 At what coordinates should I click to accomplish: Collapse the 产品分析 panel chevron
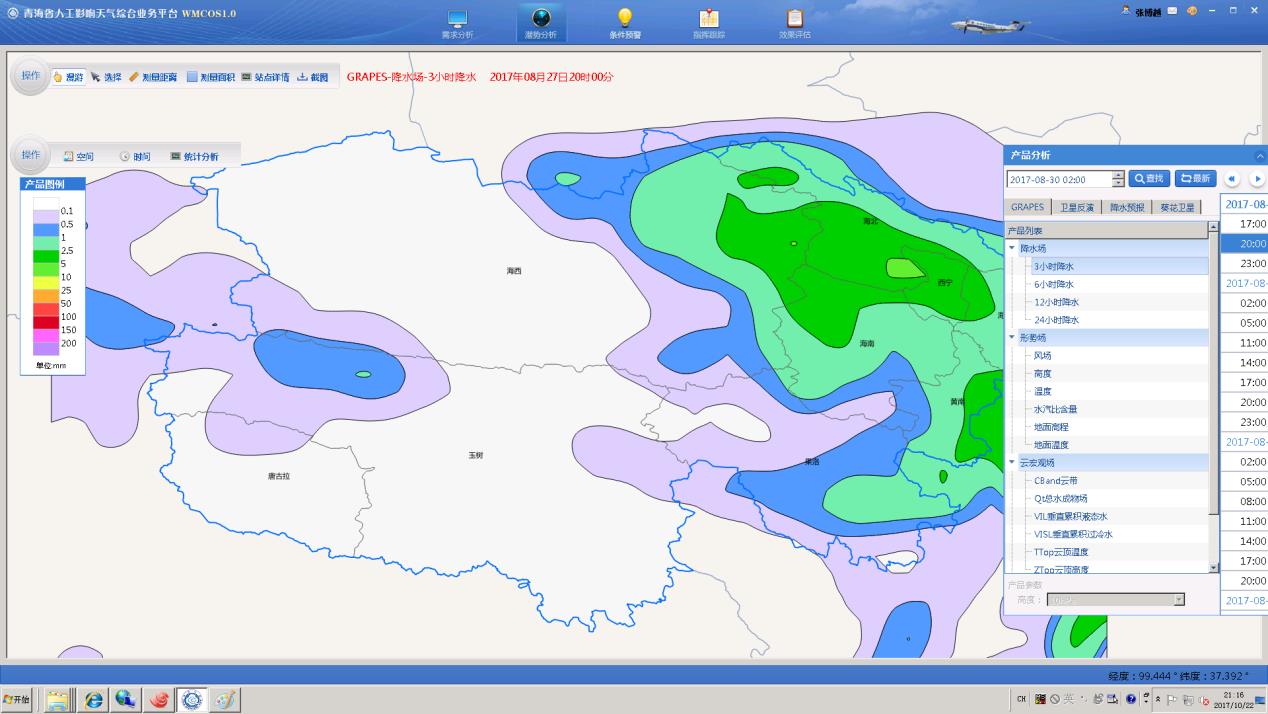pos(1259,156)
